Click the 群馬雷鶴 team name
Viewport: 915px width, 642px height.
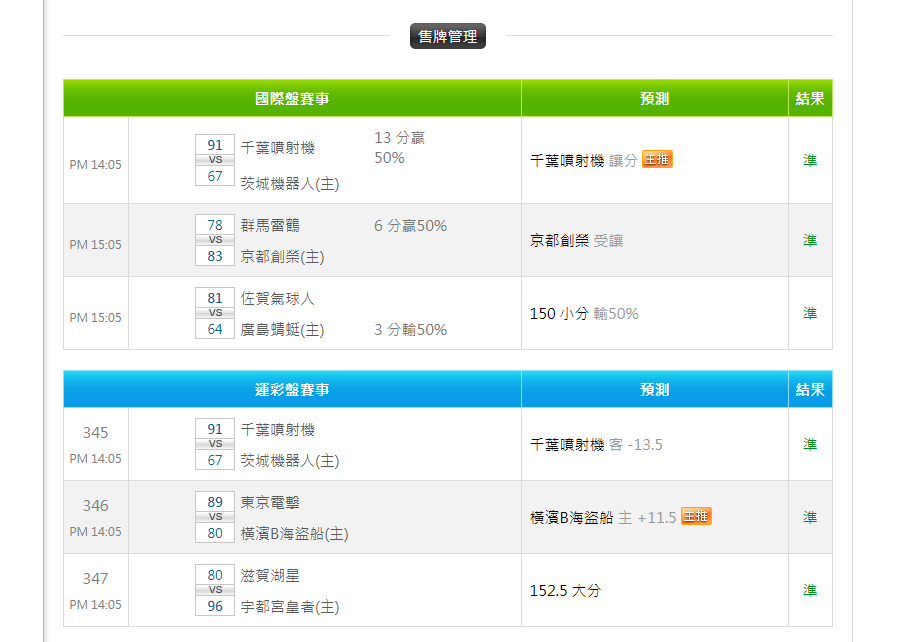coord(270,225)
